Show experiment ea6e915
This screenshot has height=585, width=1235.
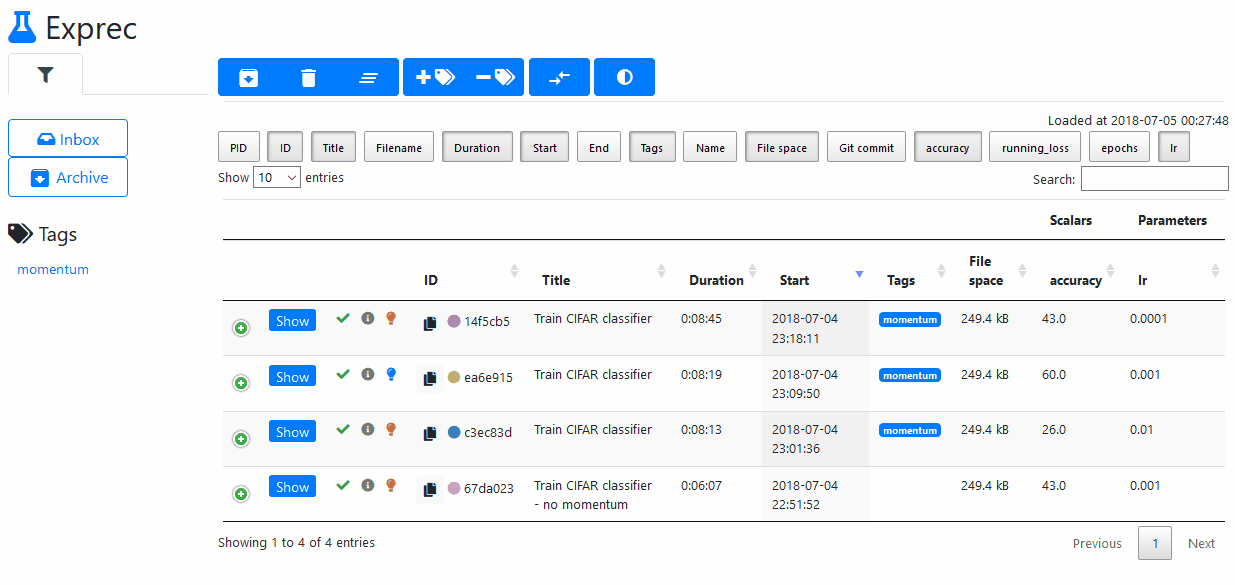click(292, 376)
